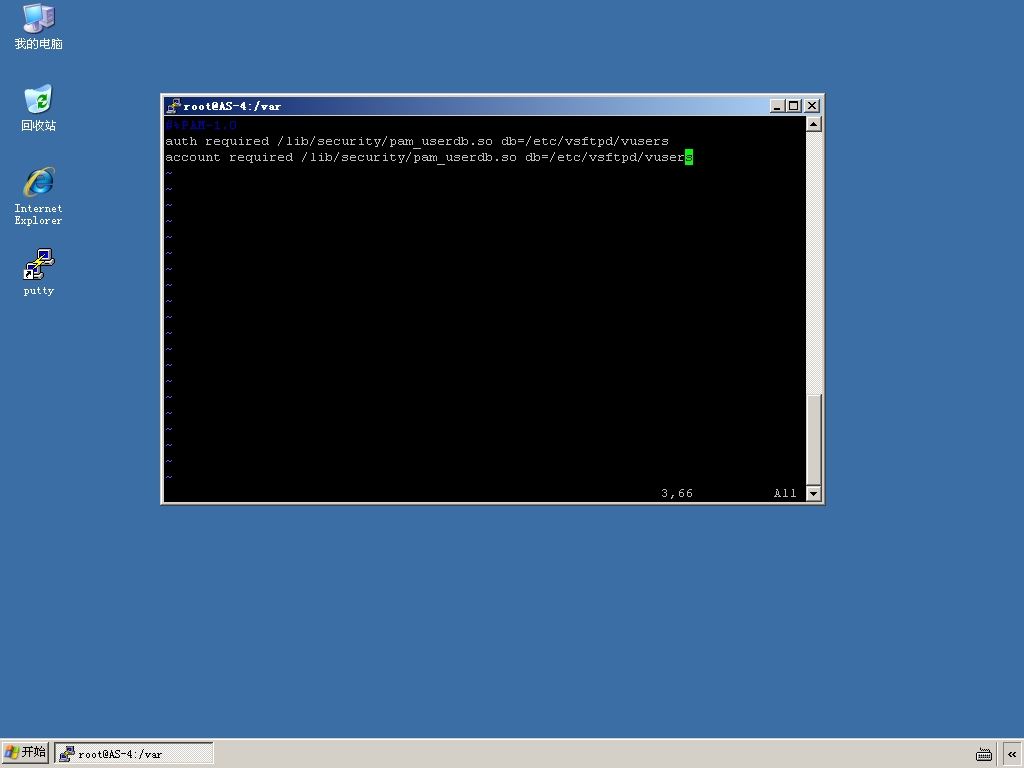Click the green cursor block after vusers

[x=689, y=157]
